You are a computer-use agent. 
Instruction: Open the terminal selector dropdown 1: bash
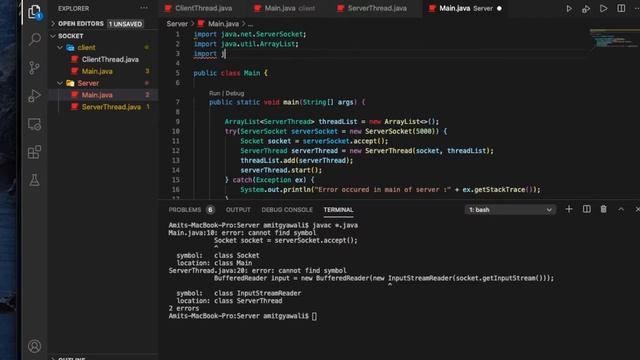click(510, 210)
